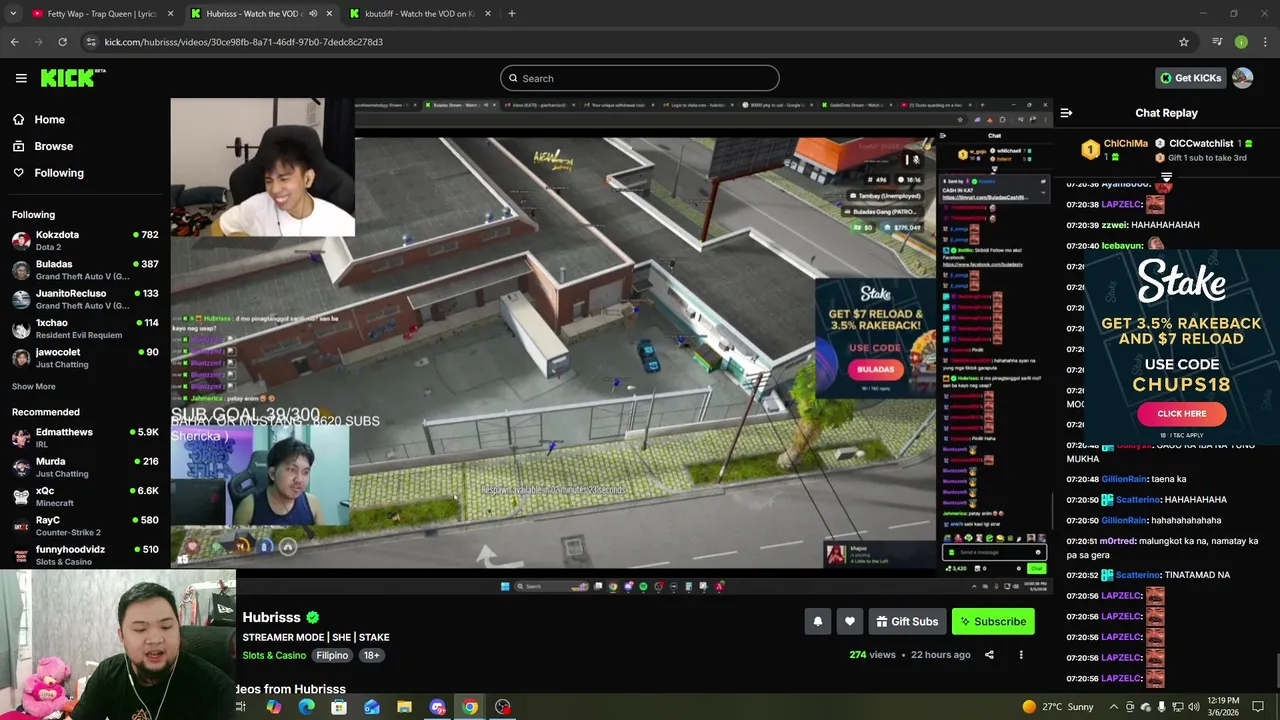Open RayC recommended channel
The image size is (1280, 720).
(85, 525)
